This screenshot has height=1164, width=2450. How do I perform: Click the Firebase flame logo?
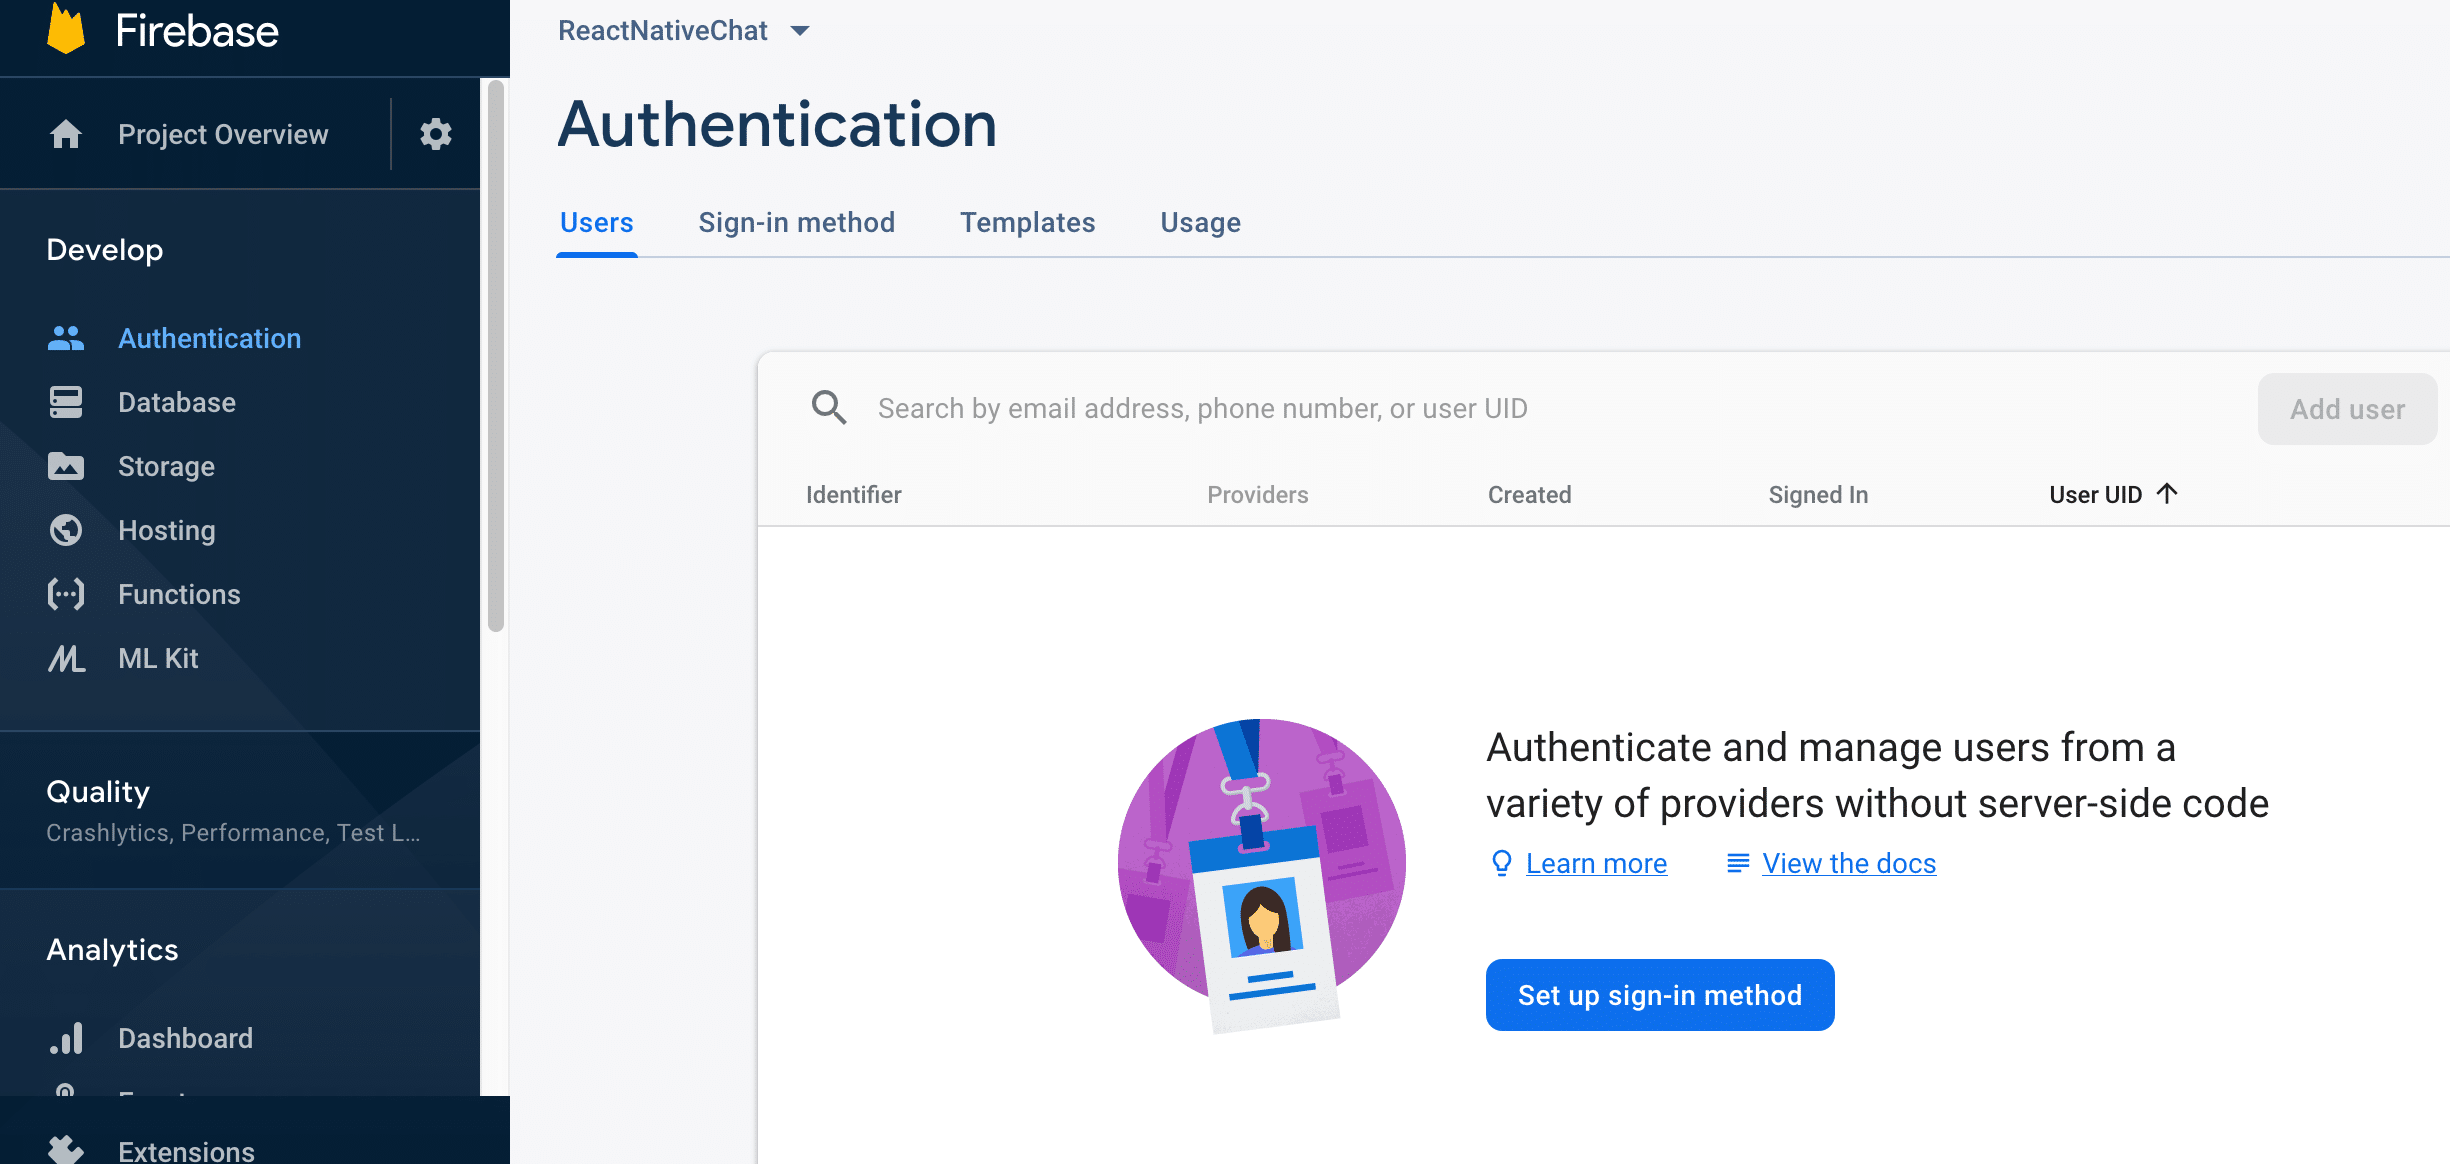click(66, 29)
